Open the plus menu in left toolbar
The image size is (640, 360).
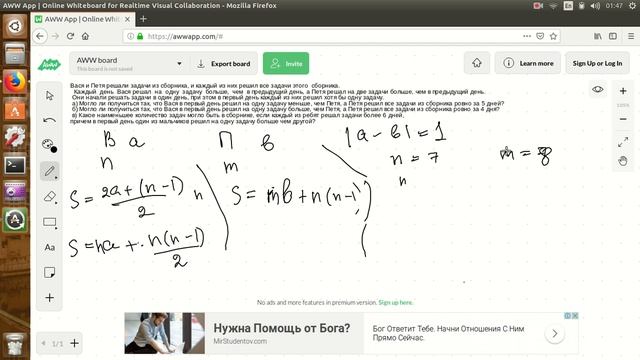point(49,298)
